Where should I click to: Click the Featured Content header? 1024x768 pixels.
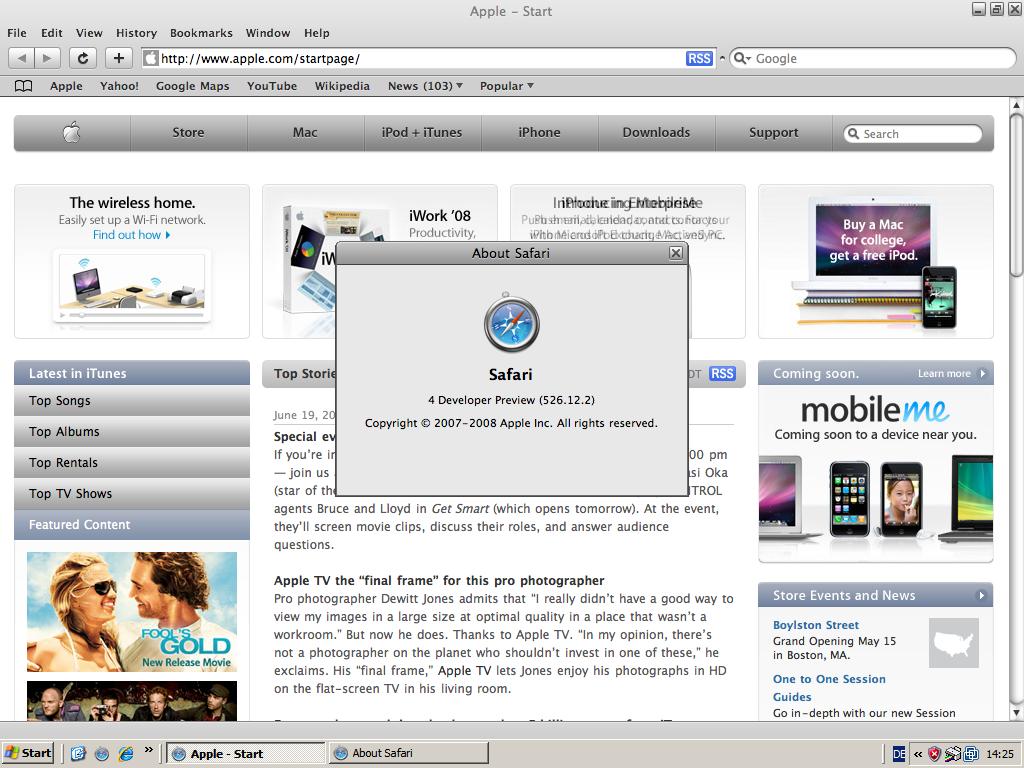pos(132,525)
